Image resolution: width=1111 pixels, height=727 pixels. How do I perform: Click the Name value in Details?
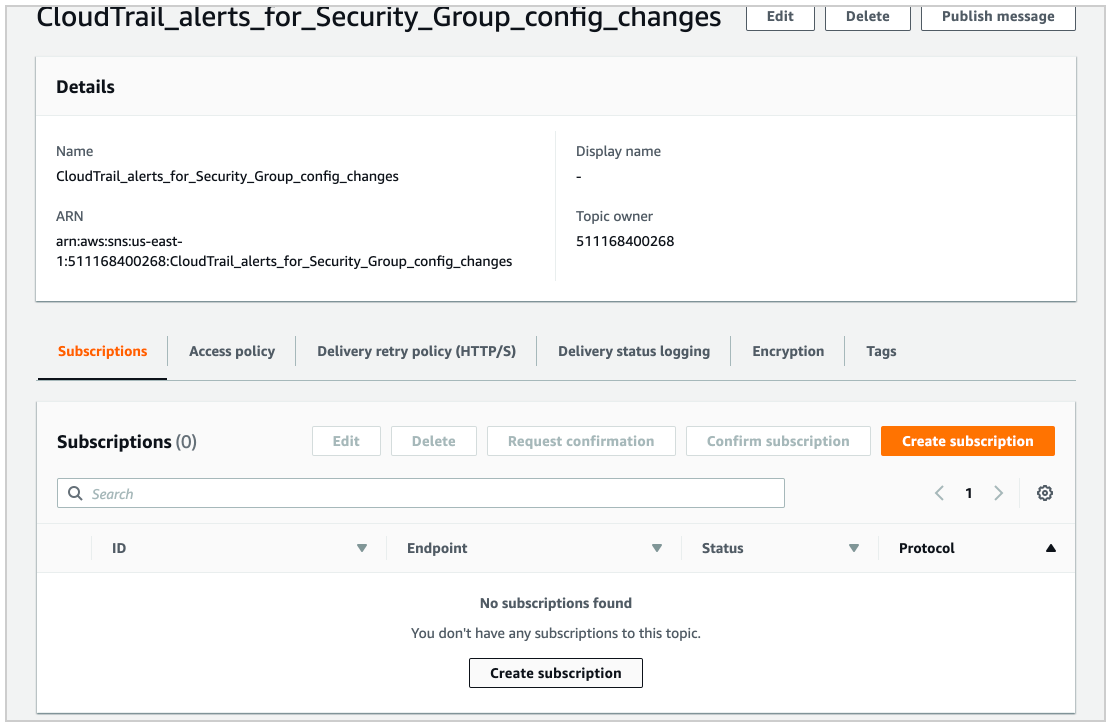[x=227, y=176]
